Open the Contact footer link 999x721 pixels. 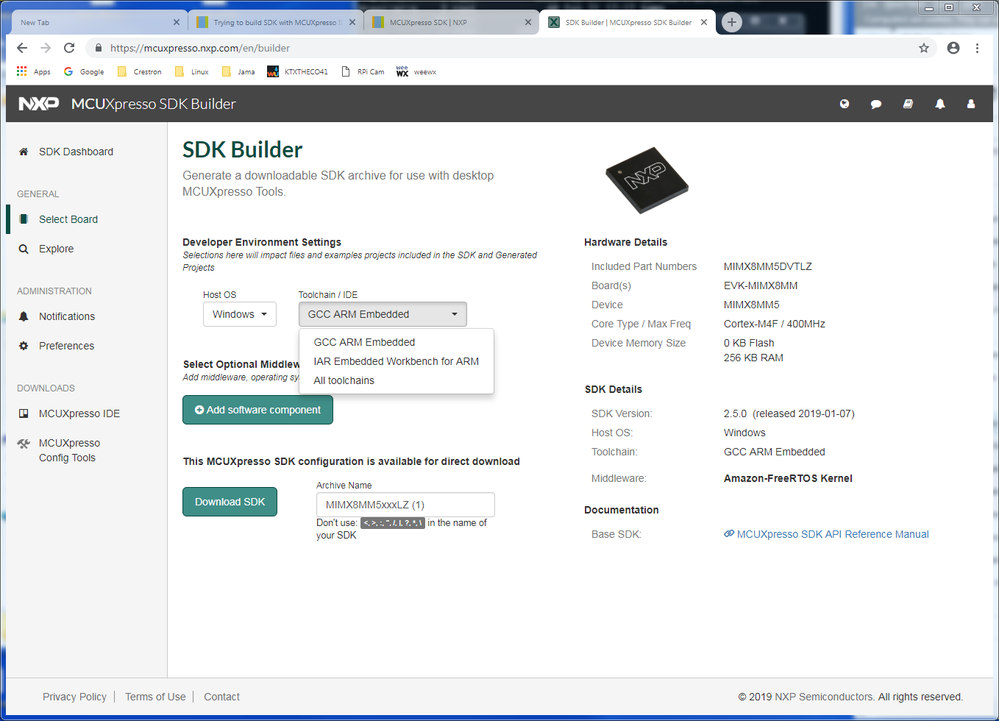pyautogui.click(x=222, y=697)
